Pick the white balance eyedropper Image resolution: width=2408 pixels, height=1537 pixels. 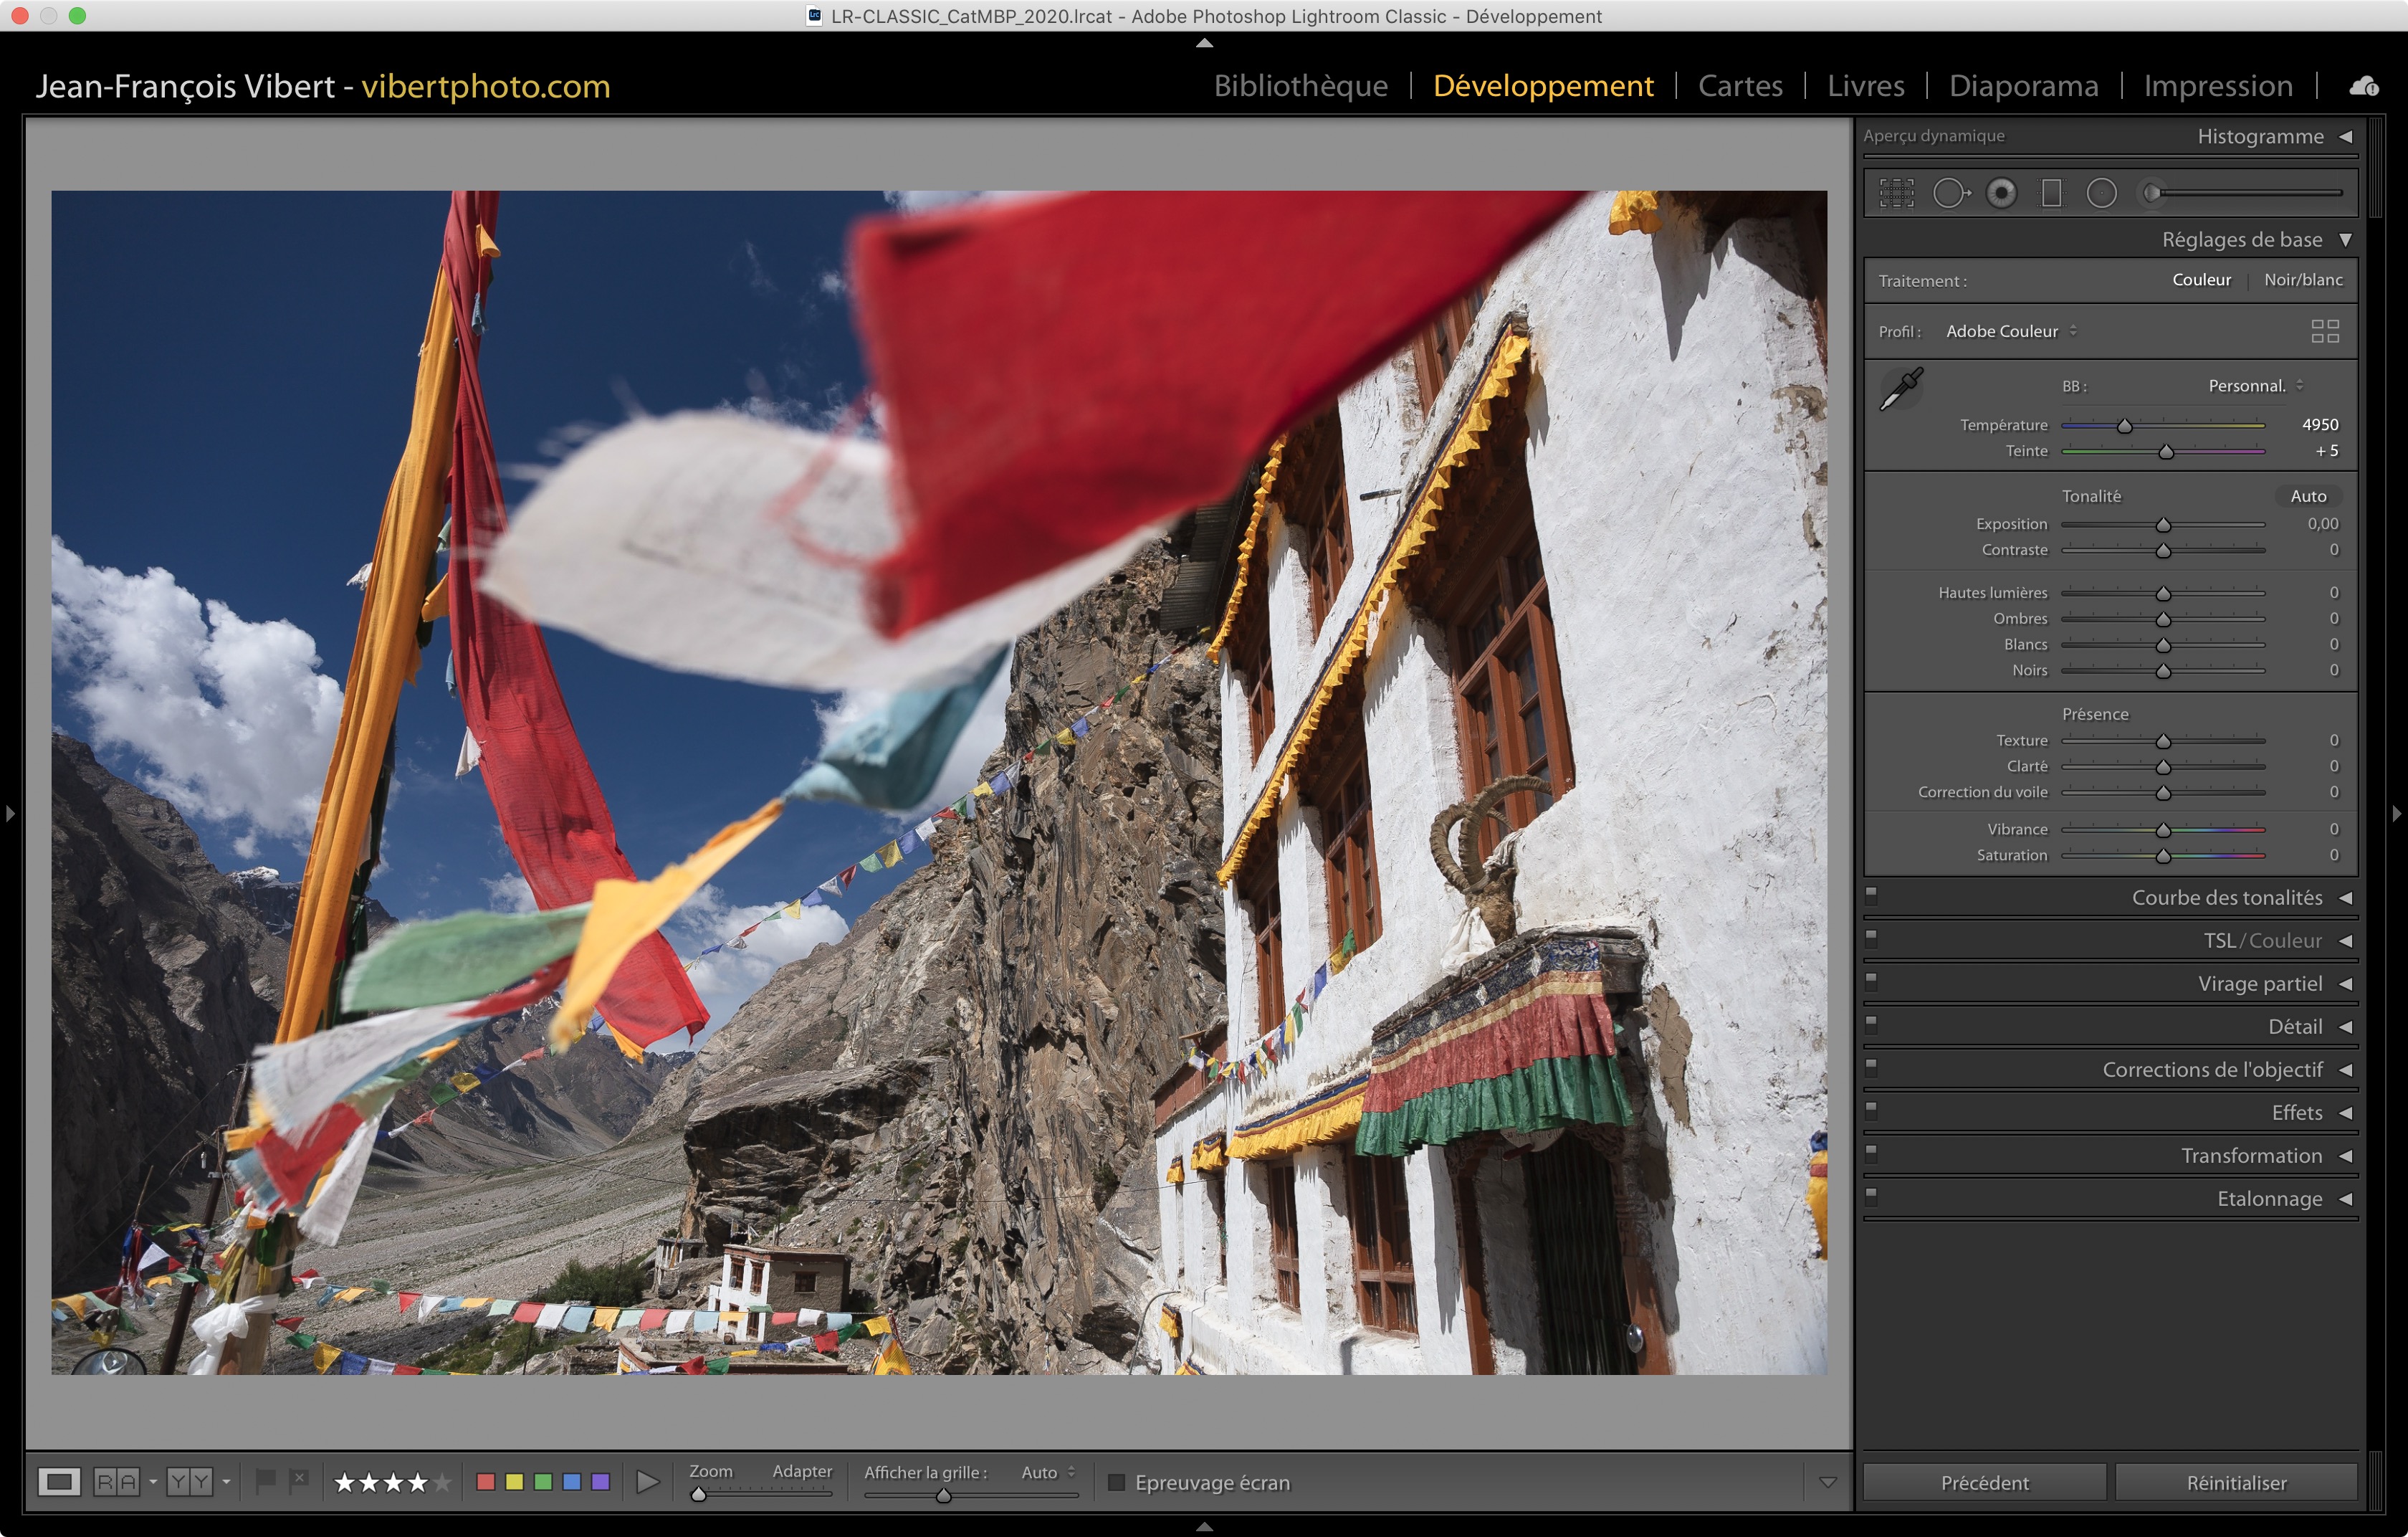[1901, 389]
